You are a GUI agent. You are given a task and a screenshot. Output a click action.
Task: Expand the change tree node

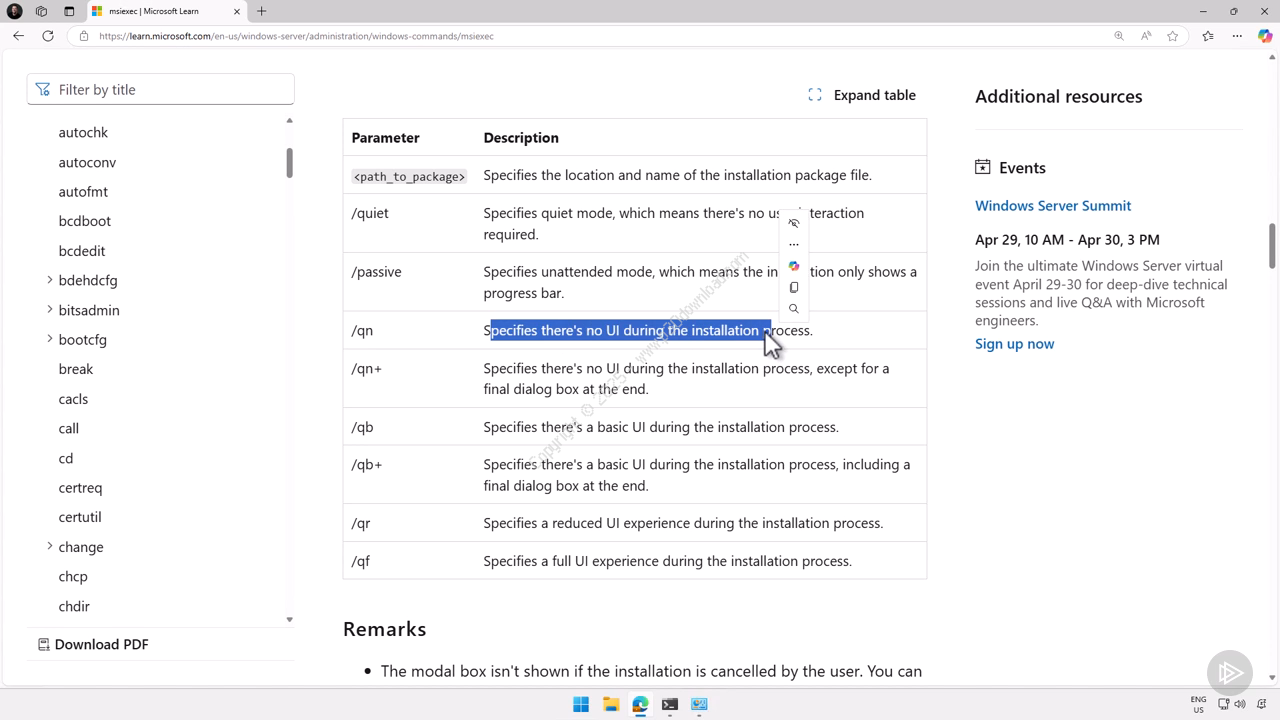tap(50, 546)
